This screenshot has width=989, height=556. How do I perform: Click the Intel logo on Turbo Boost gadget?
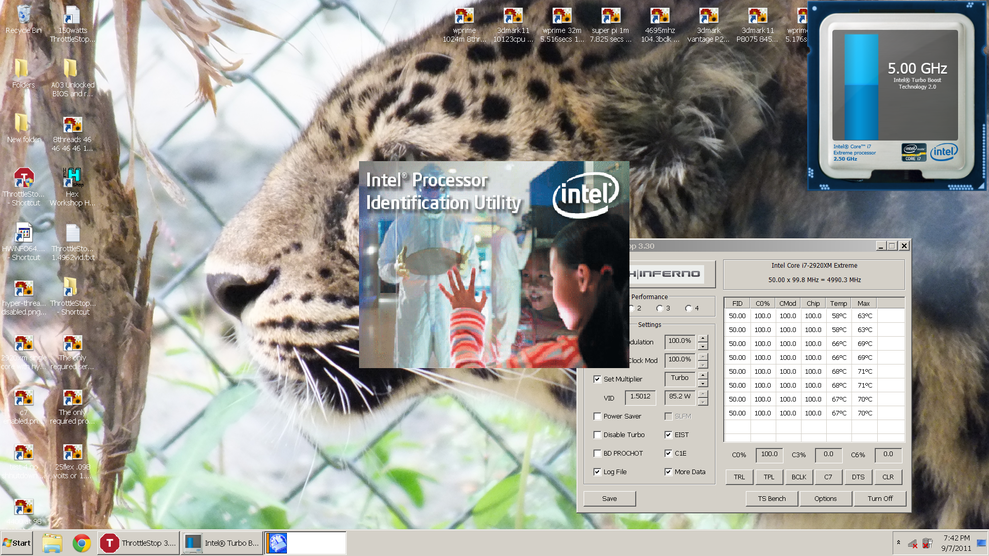(944, 151)
